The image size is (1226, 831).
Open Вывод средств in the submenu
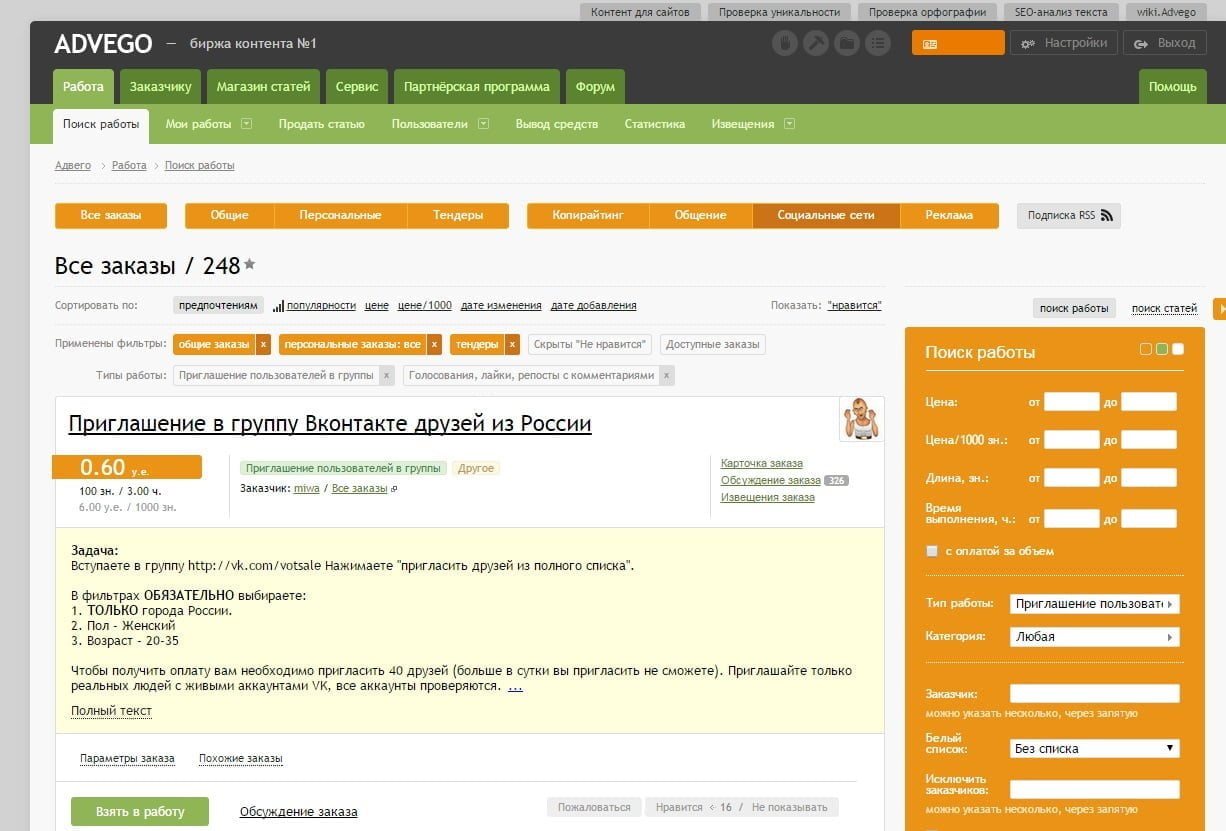coord(557,124)
